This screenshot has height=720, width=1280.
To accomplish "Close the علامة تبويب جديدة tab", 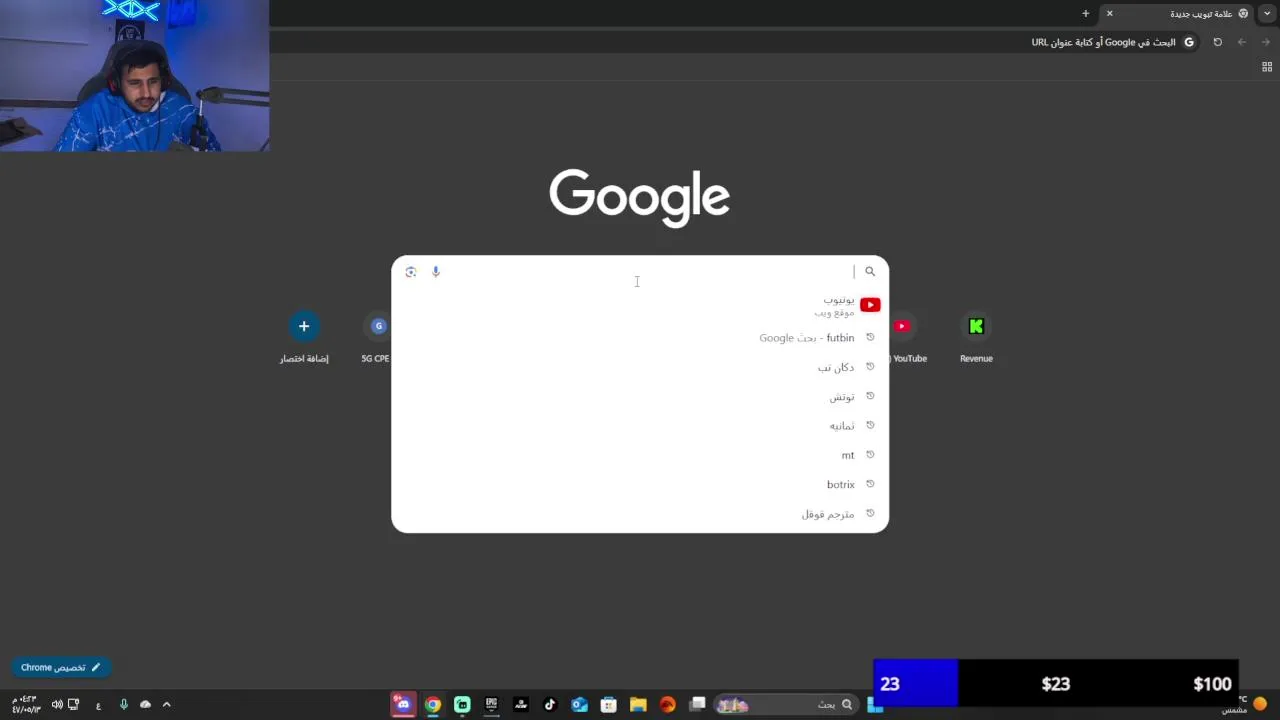I will point(1109,13).
